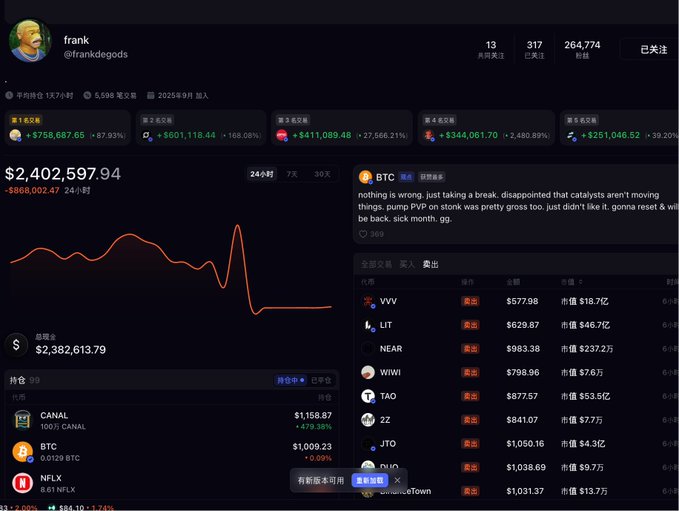Viewport: 679px width, 511px height.
Task: Click the JTO token icon in trades
Action: pos(368,444)
